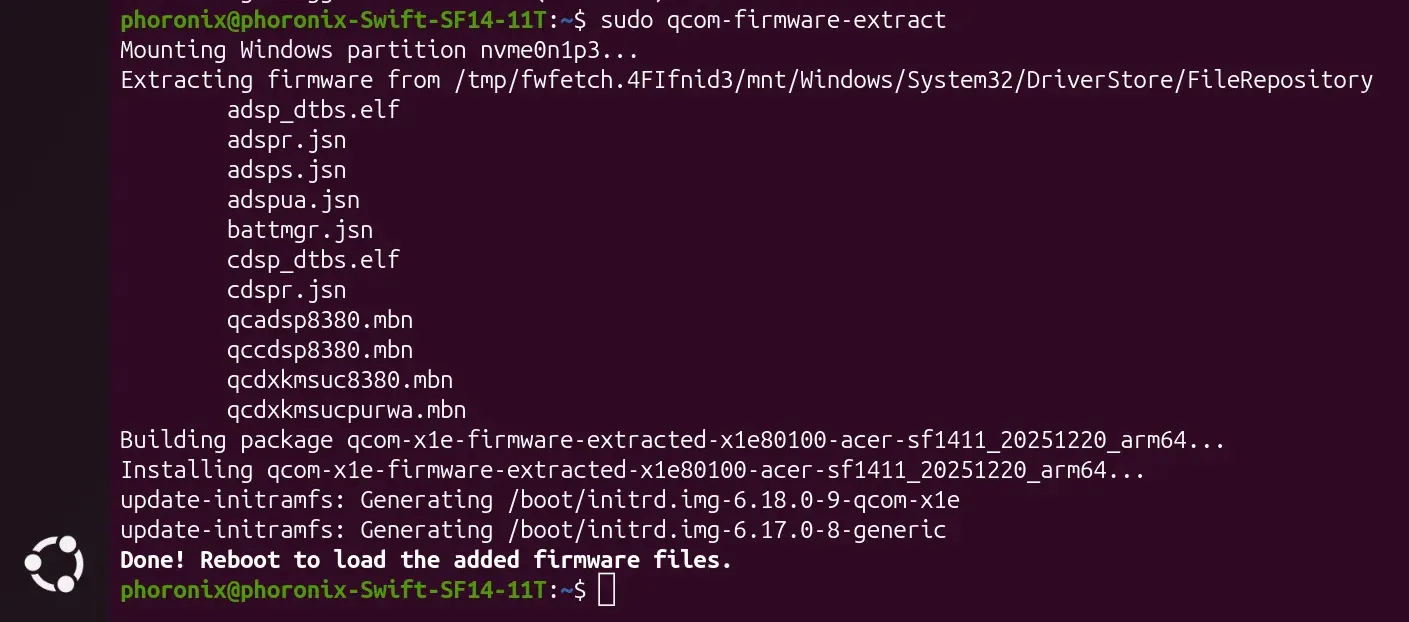Click the Ubuntu logo in the dock
The height and width of the screenshot is (622, 1409).
(x=54, y=564)
